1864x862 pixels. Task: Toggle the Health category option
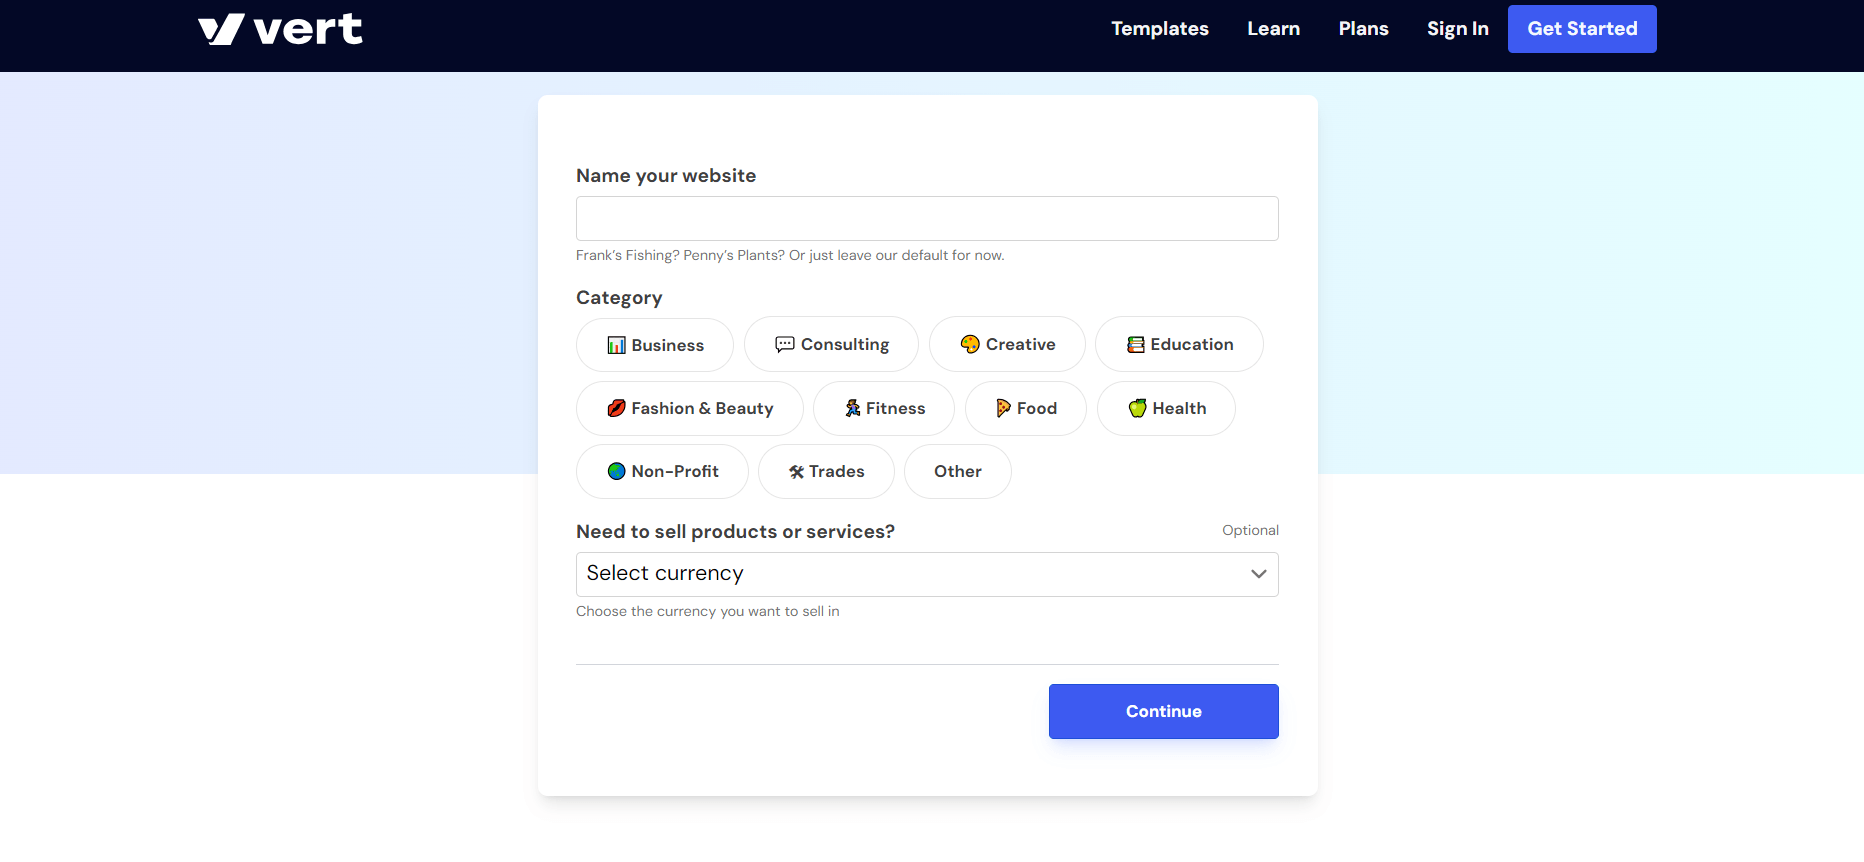click(x=1166, y=408)
